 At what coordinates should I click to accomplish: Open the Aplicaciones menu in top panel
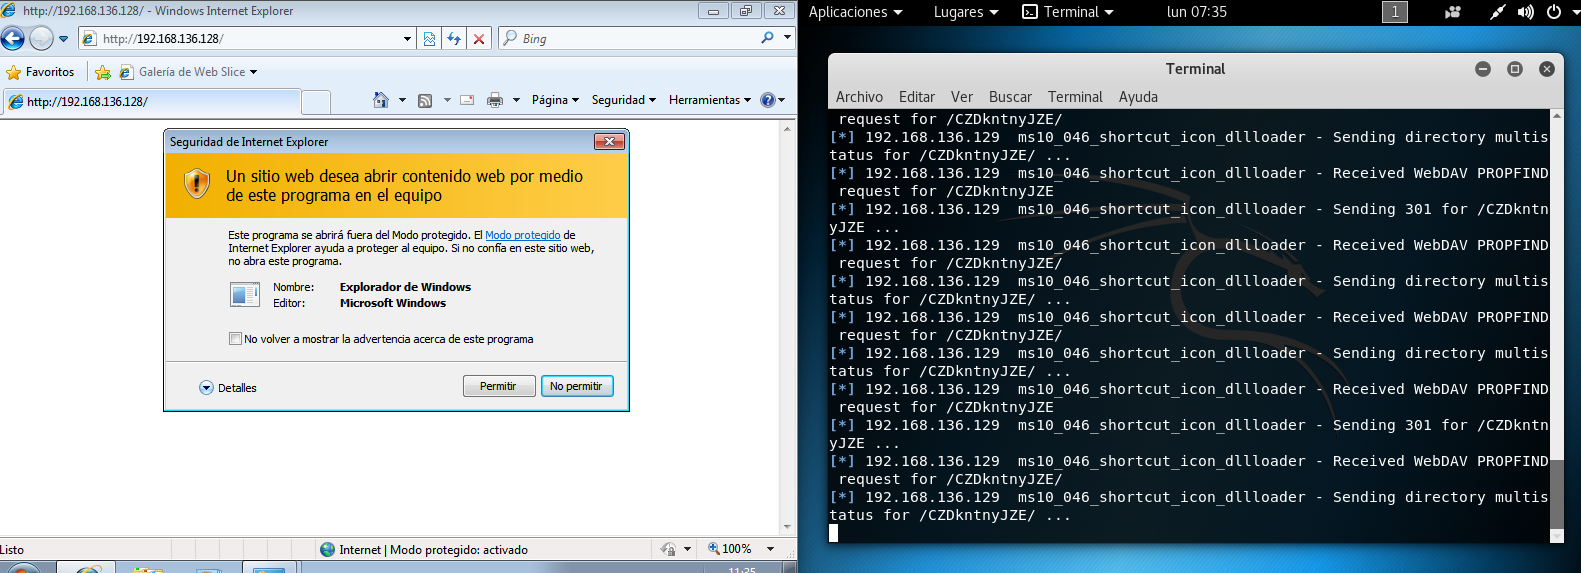click(x=856, y=12)
